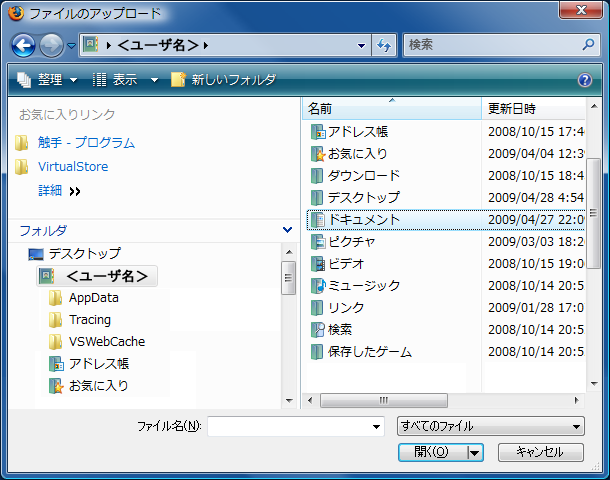Viewport: 610px width, 480px height.
Task: Sort by 名前 column header
Action: coord(392,109)
